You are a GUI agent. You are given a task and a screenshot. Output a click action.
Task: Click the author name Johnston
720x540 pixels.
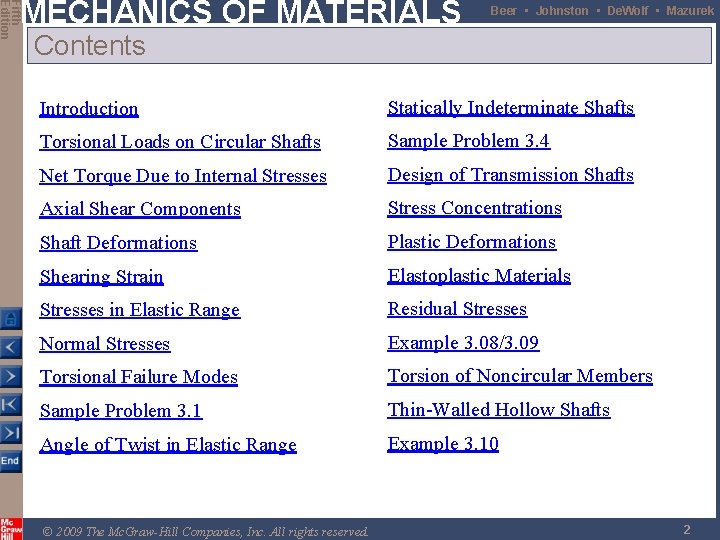tap(562, 11)
